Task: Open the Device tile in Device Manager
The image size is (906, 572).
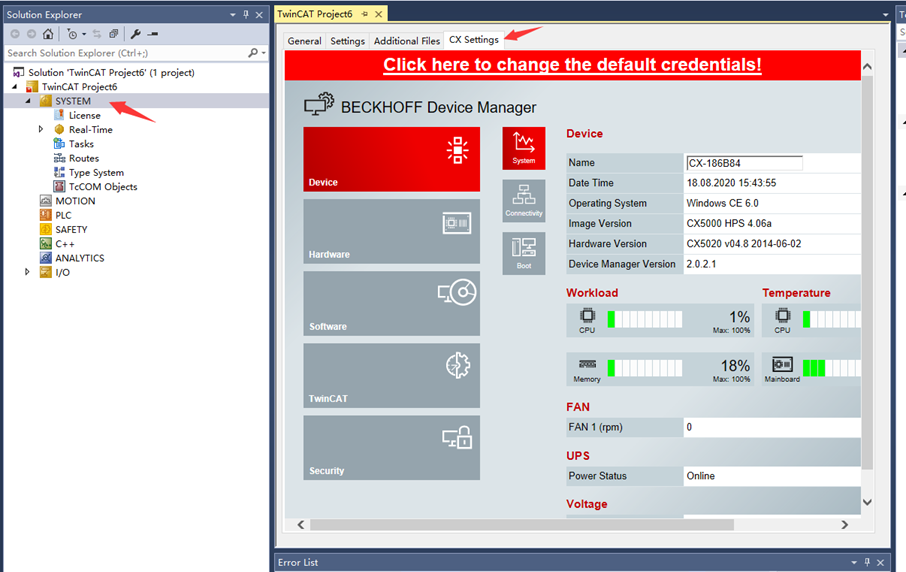Action: (392, 159)
